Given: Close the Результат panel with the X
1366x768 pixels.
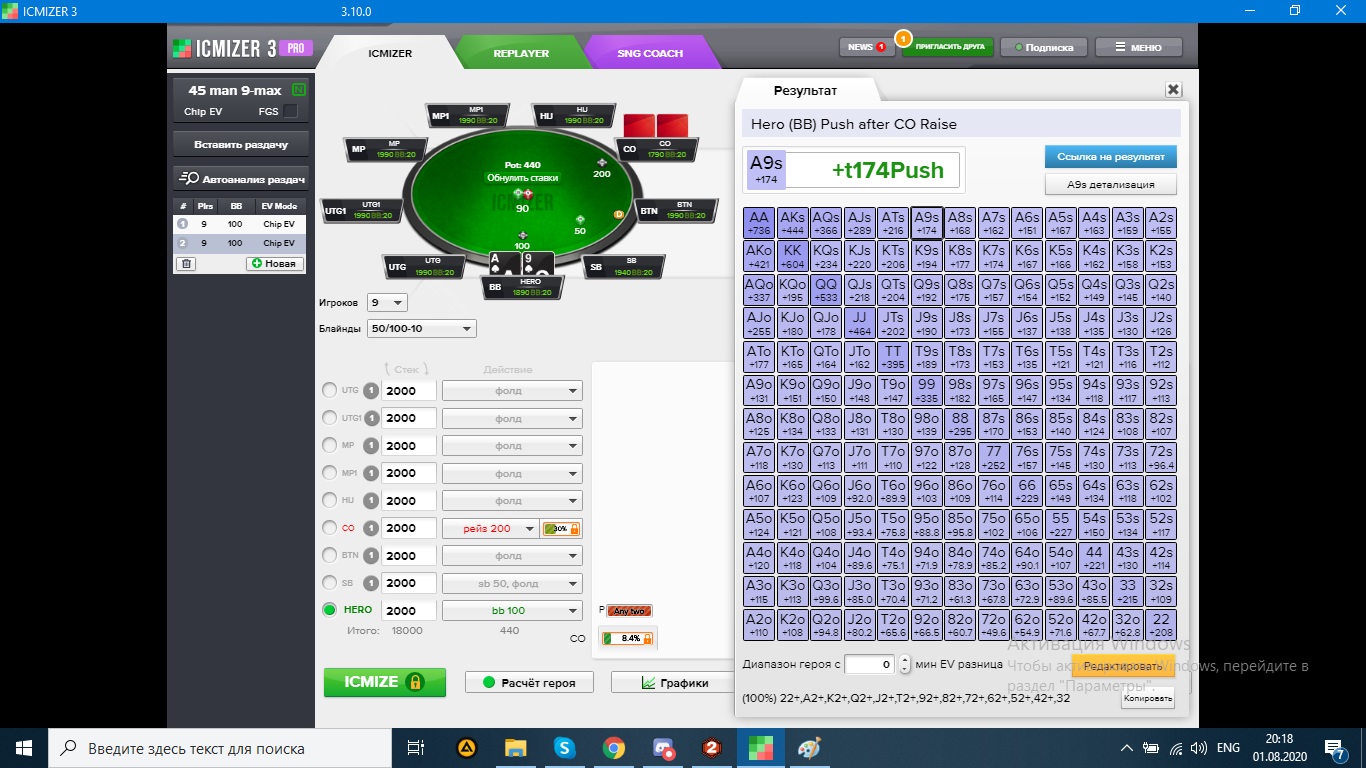Looking at the screenshot, I should coord(1173,90).
